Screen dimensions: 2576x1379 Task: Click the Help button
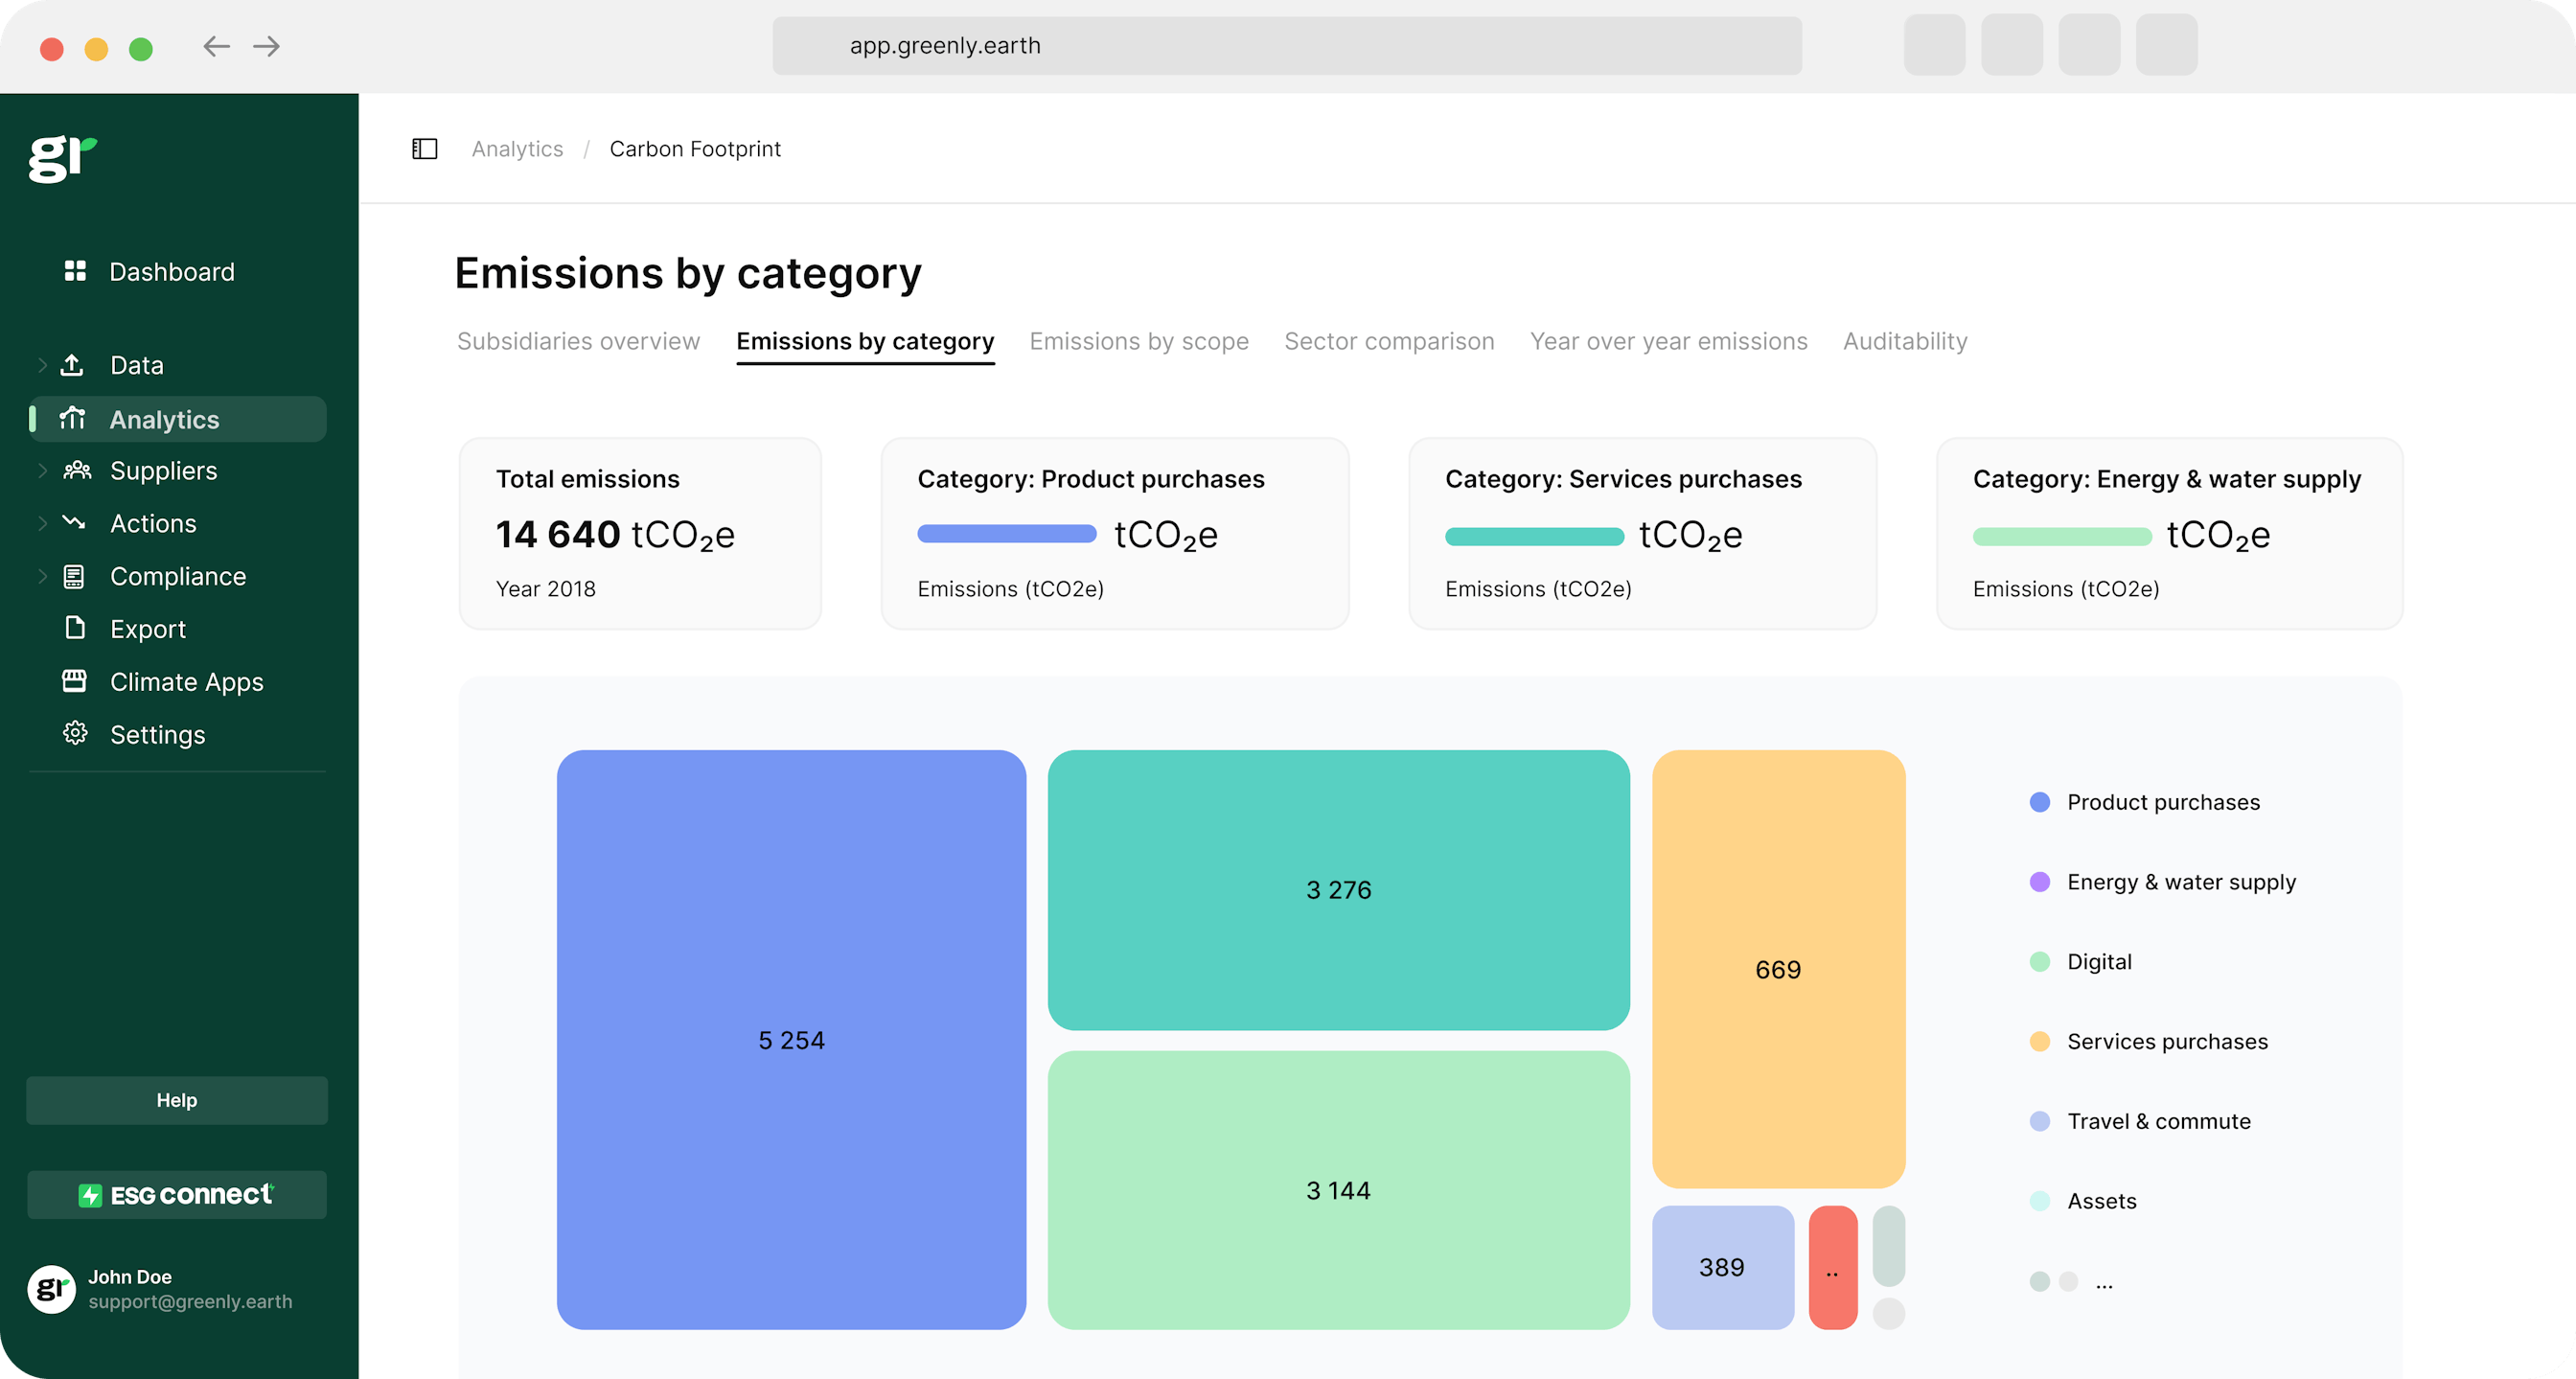(x=175, y=1098)
